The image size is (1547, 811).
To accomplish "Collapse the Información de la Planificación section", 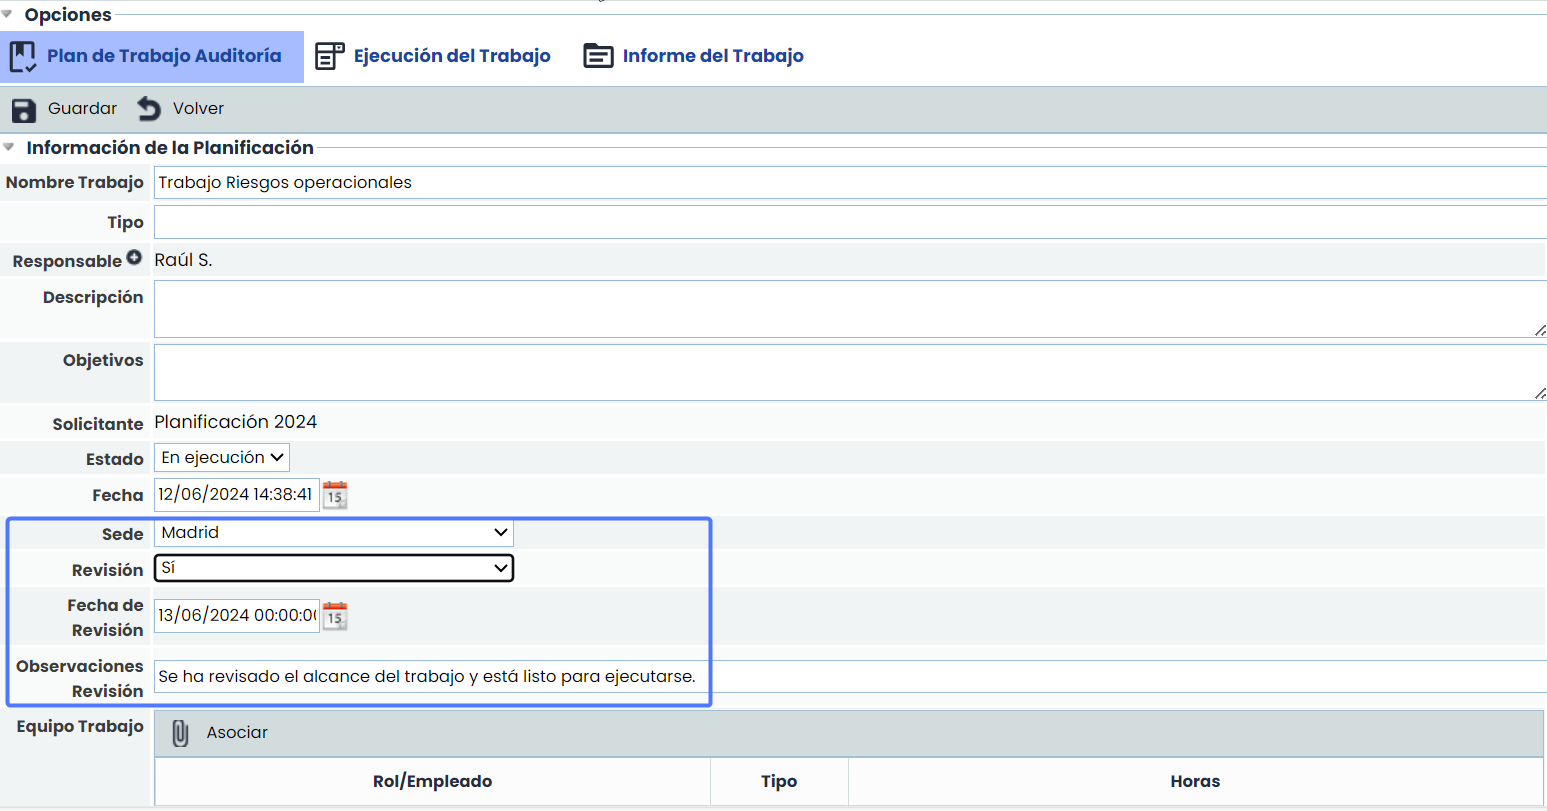I will [x=9, y=148].
